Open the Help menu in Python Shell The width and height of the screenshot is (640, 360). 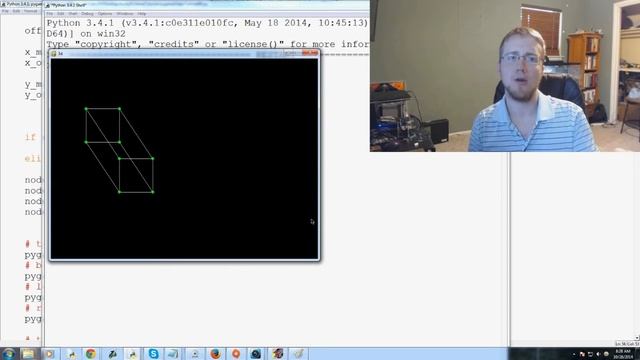[x=142, y=13]
